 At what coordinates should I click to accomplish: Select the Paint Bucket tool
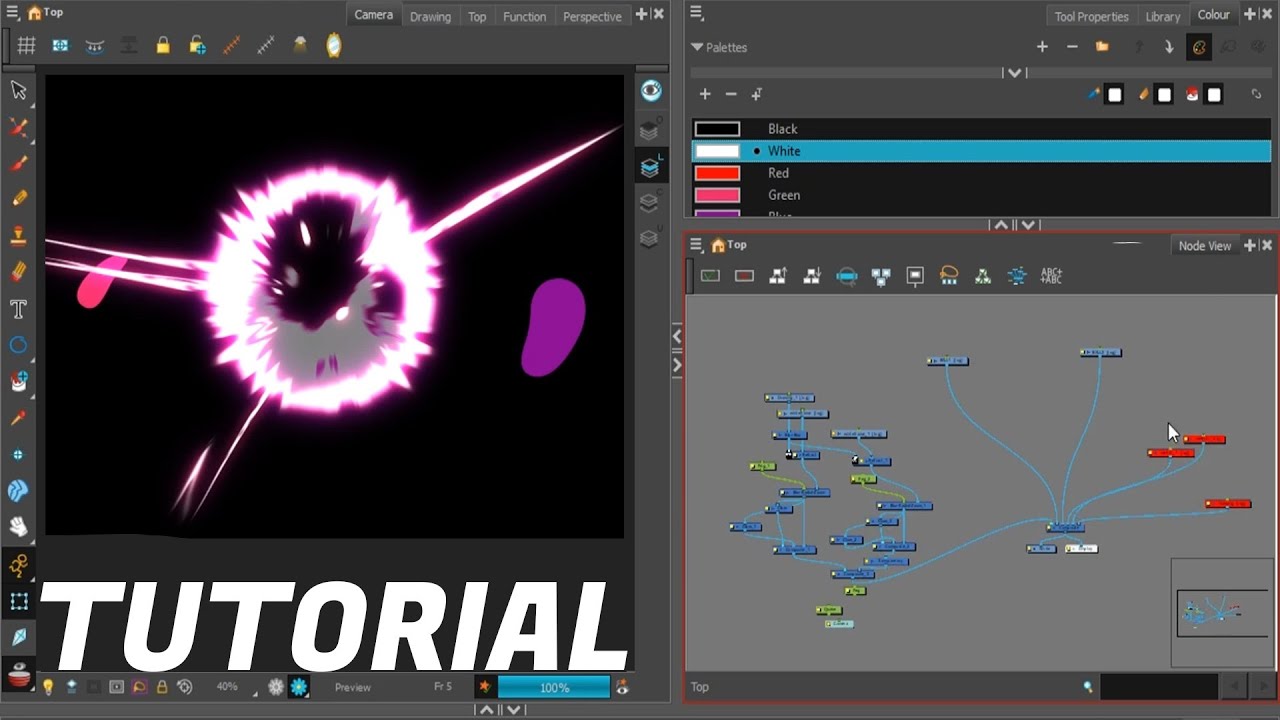(18, 381)
